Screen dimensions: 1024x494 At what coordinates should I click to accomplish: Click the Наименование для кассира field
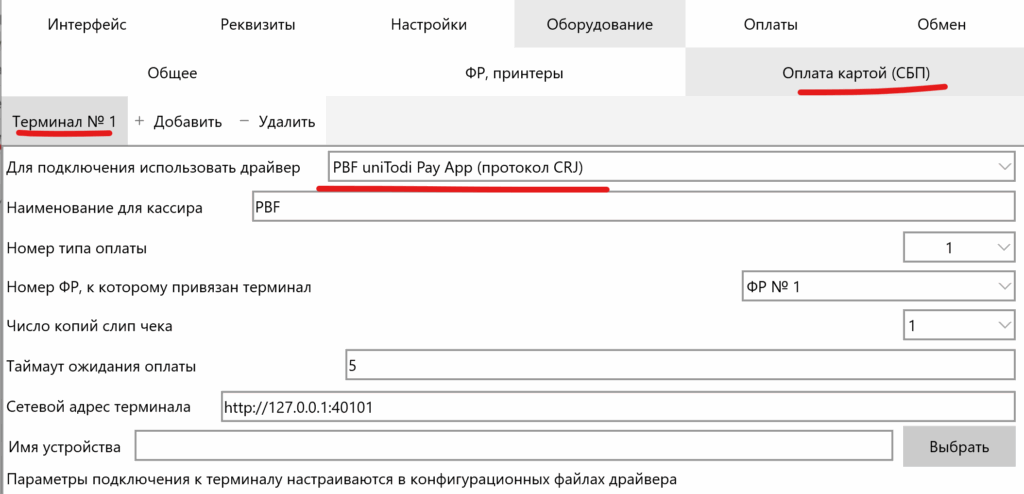[x=632, y=207]
